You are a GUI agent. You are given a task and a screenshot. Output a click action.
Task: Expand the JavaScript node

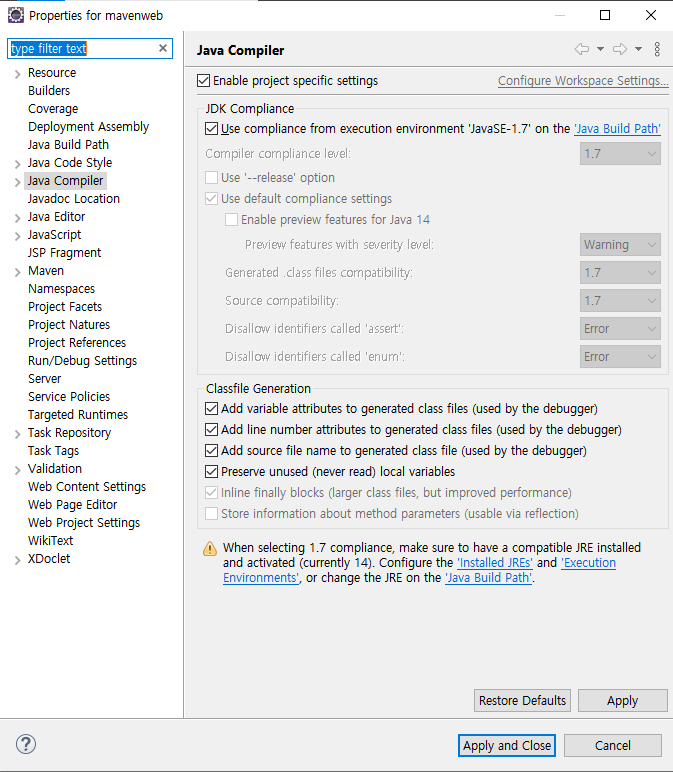coord(17,236)
